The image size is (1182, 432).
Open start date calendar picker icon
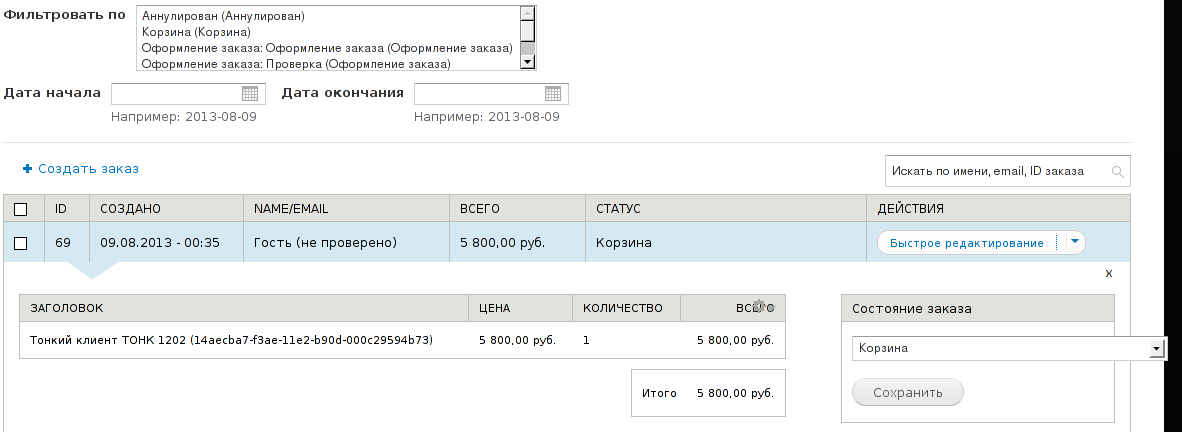coord(250,93)
